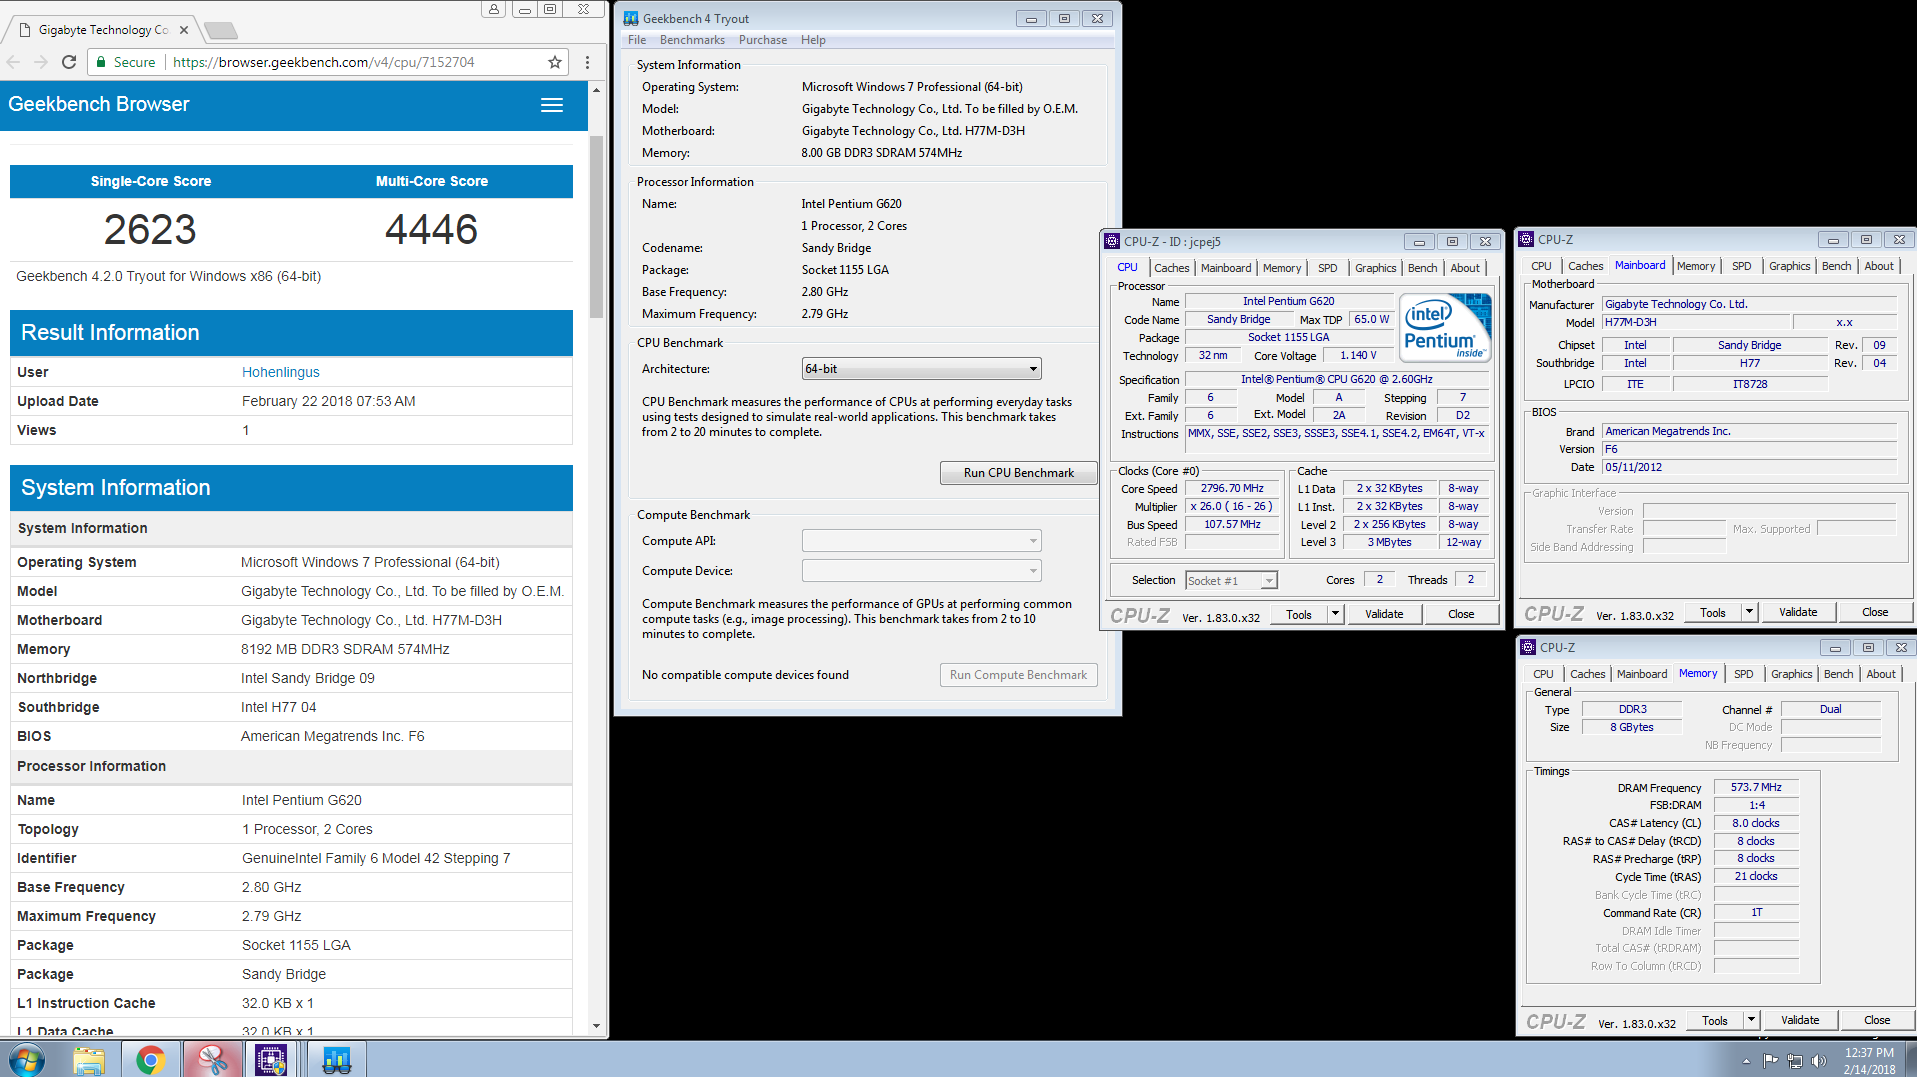Click Close button in CPU-Z jcpej5 window

[x=1461, y=614]
